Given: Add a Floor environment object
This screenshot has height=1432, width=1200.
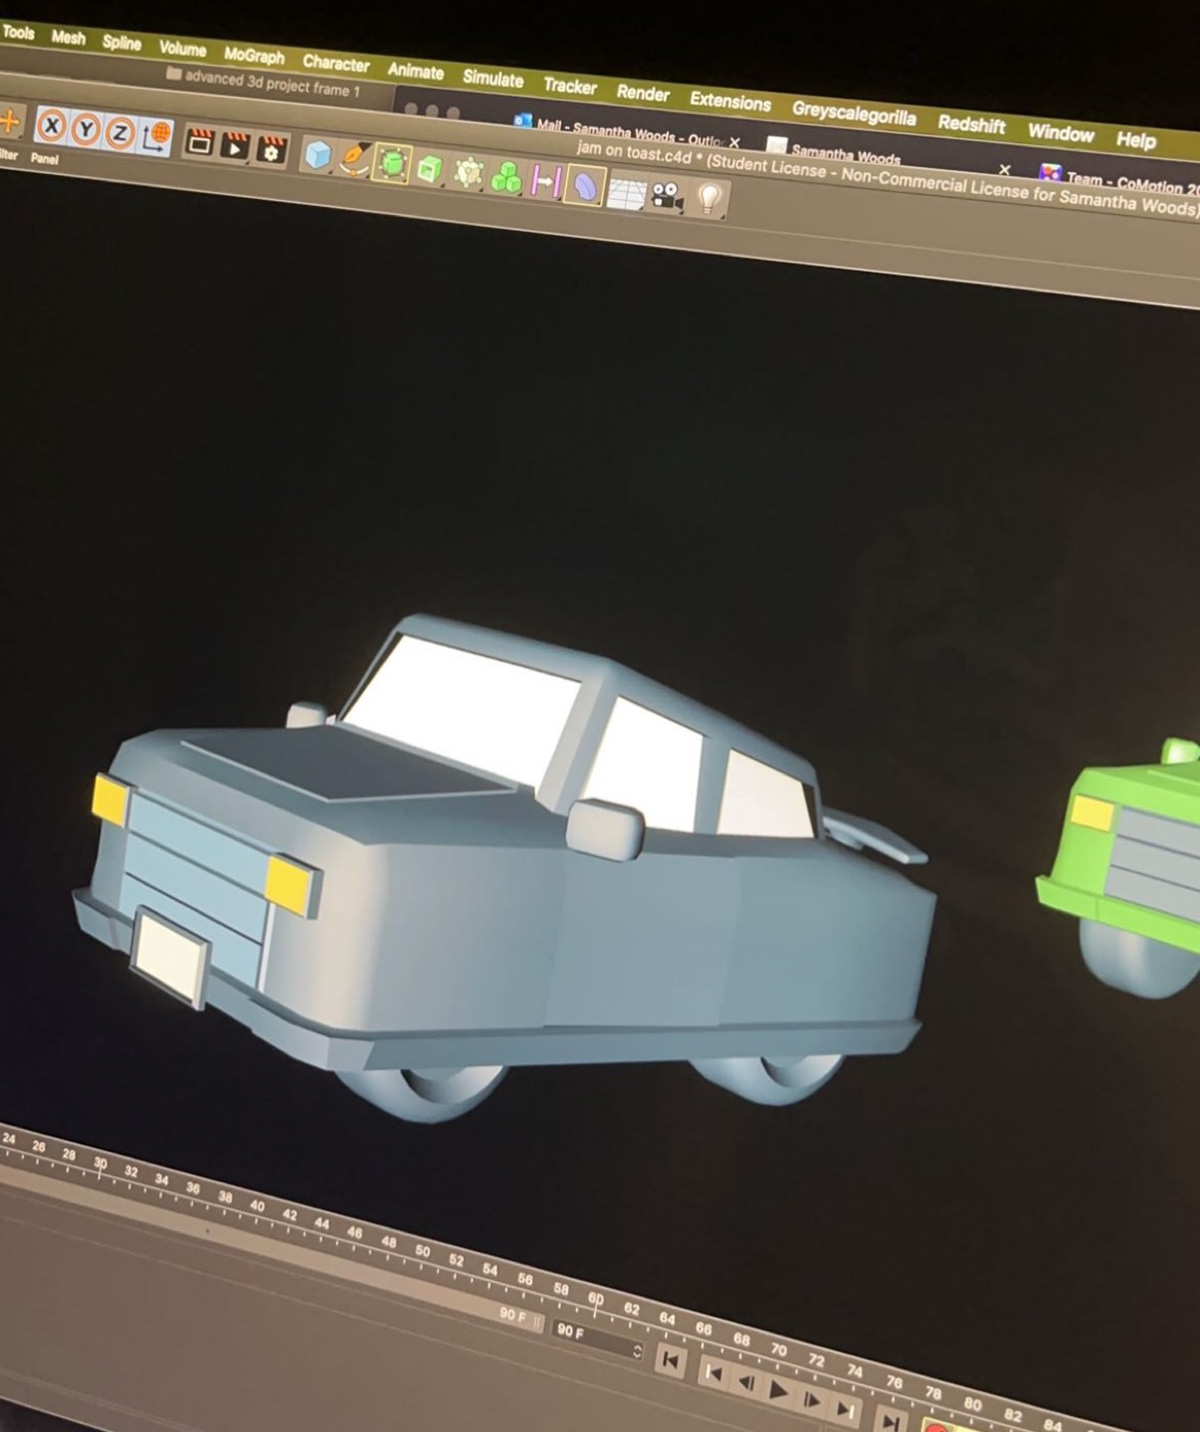Looking at the screenshot, I should [x=627, y=191].
